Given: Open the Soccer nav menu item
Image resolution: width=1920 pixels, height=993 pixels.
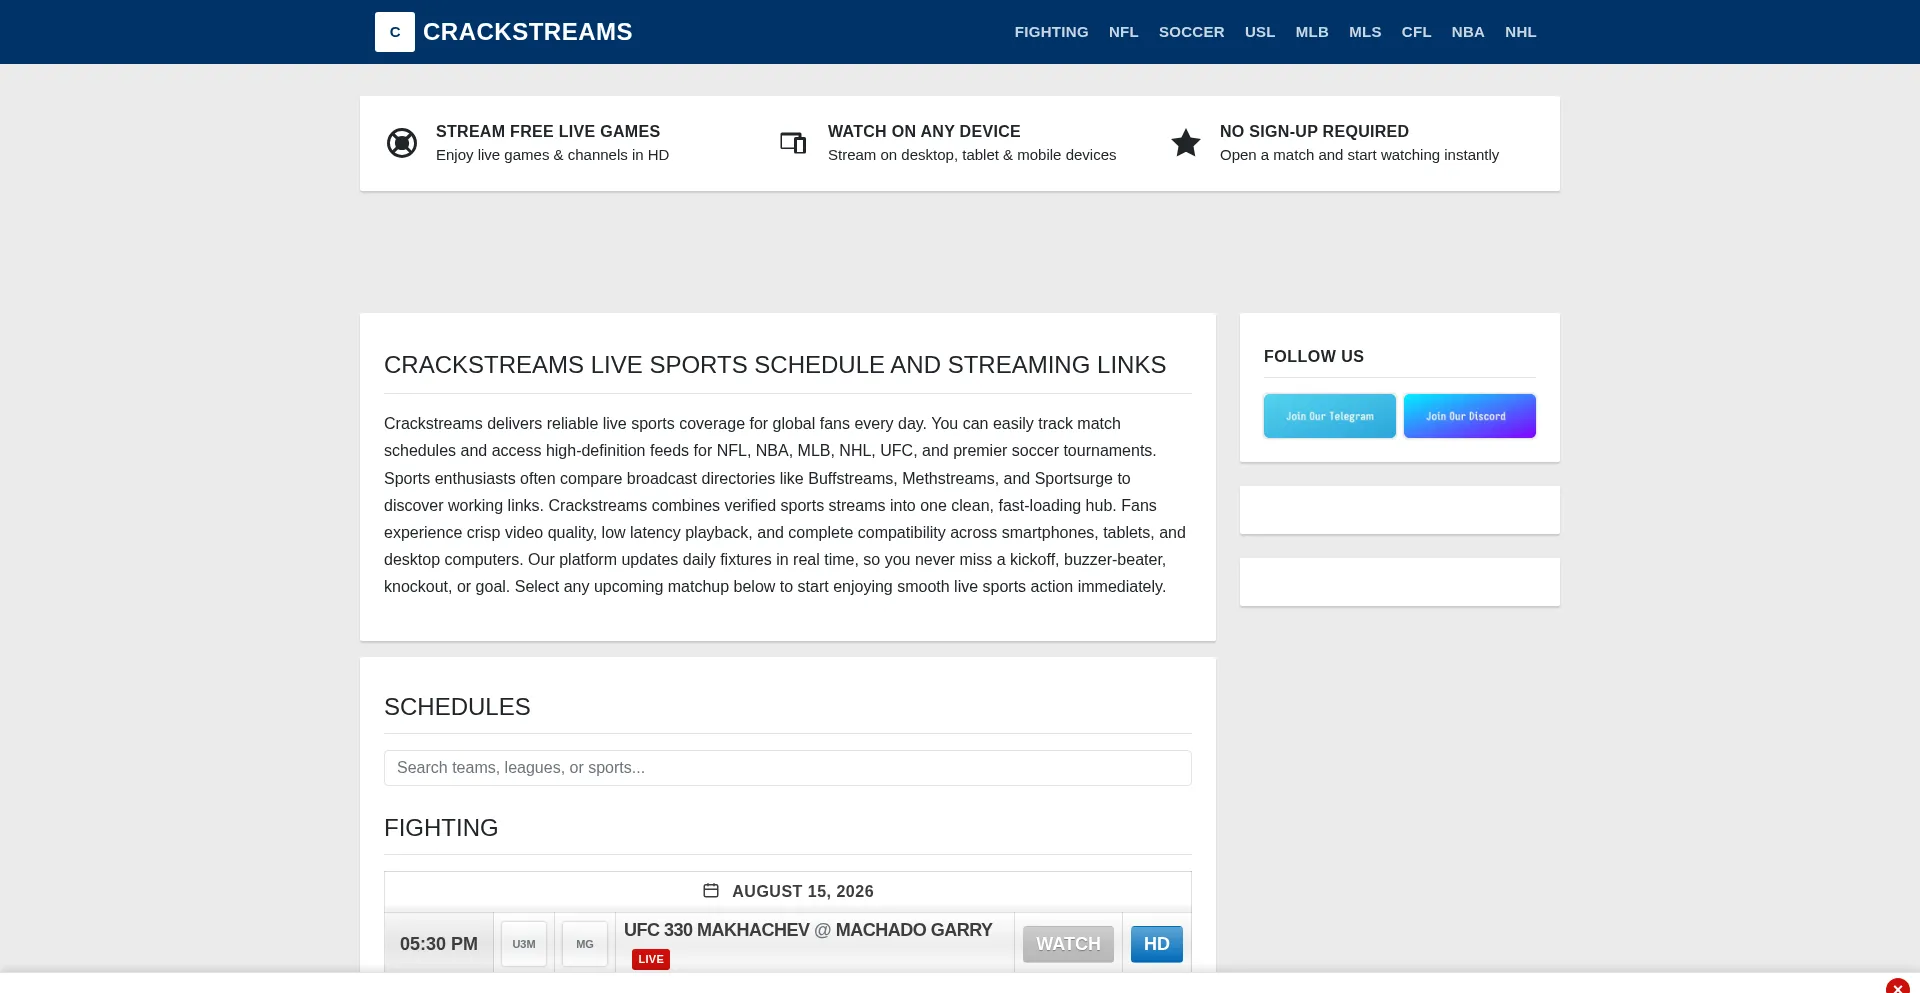Looking at the screenshot, I should click(x=1191, y=32).
